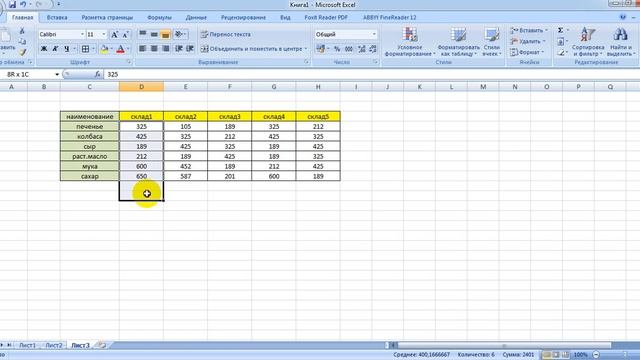
Task: Switch to the Данные tab
Action: [196, 18]
